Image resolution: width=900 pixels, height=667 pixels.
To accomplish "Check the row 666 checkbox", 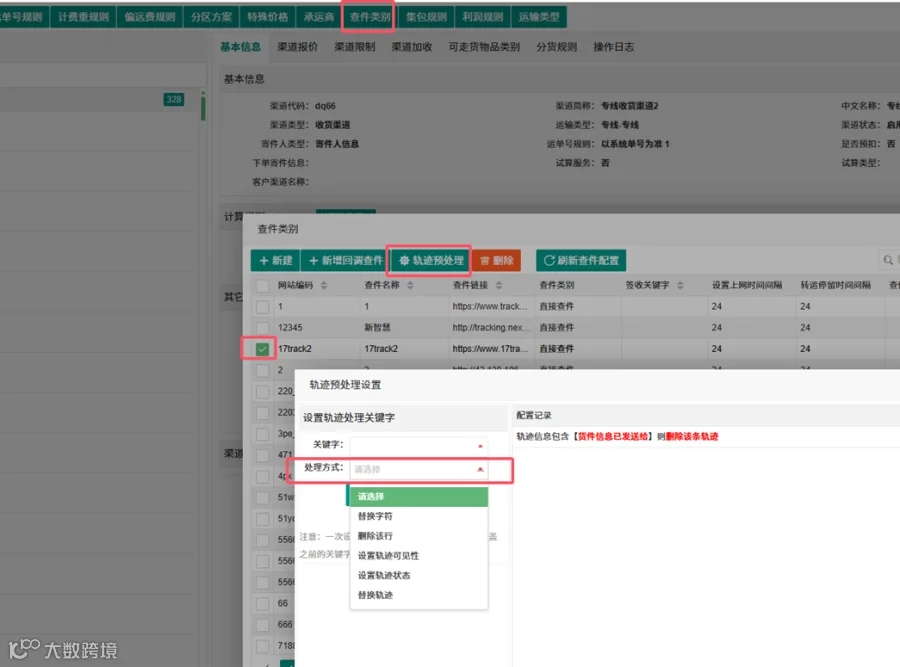I will 262,625.
